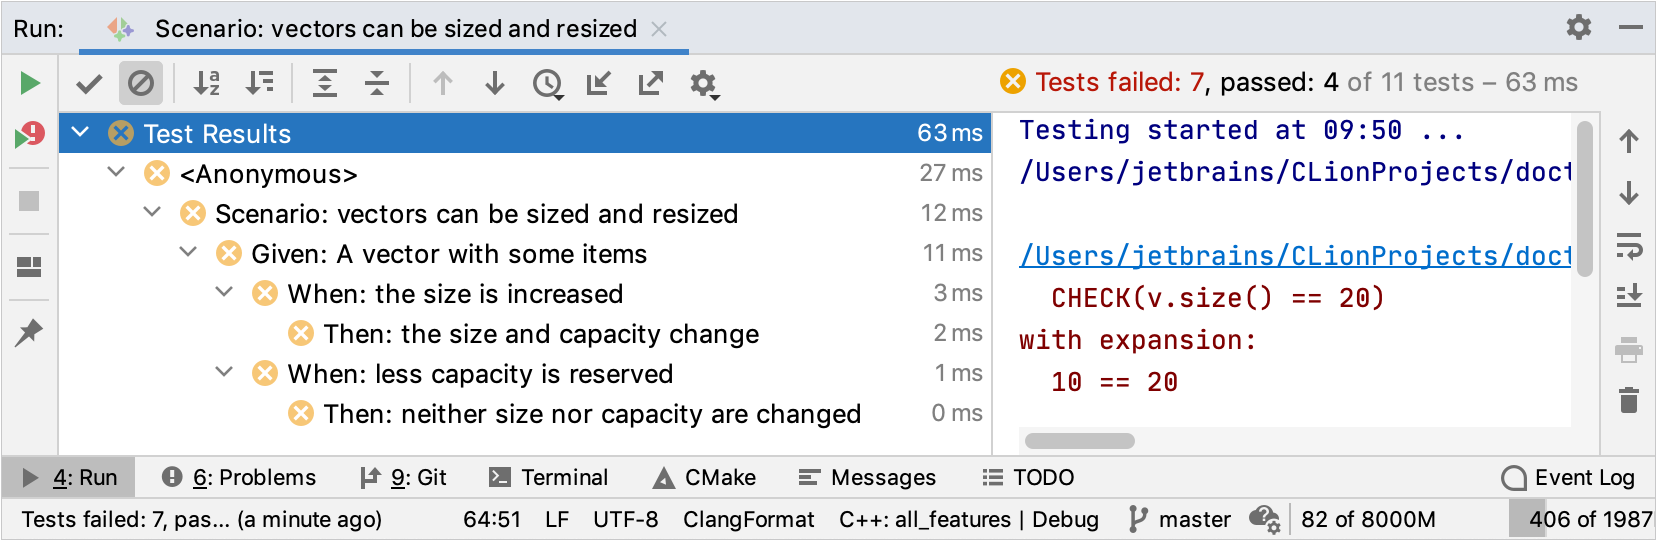
Task: Select 'Then: neither size nor capacity are changed'
Action: [591, 414]
